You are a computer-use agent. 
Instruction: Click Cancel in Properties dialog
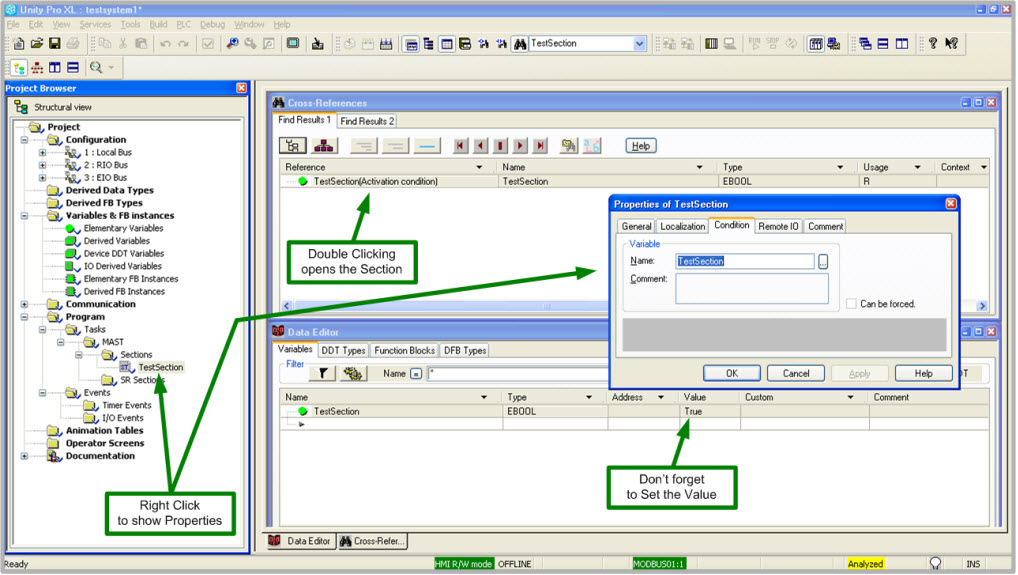point(795,373)
